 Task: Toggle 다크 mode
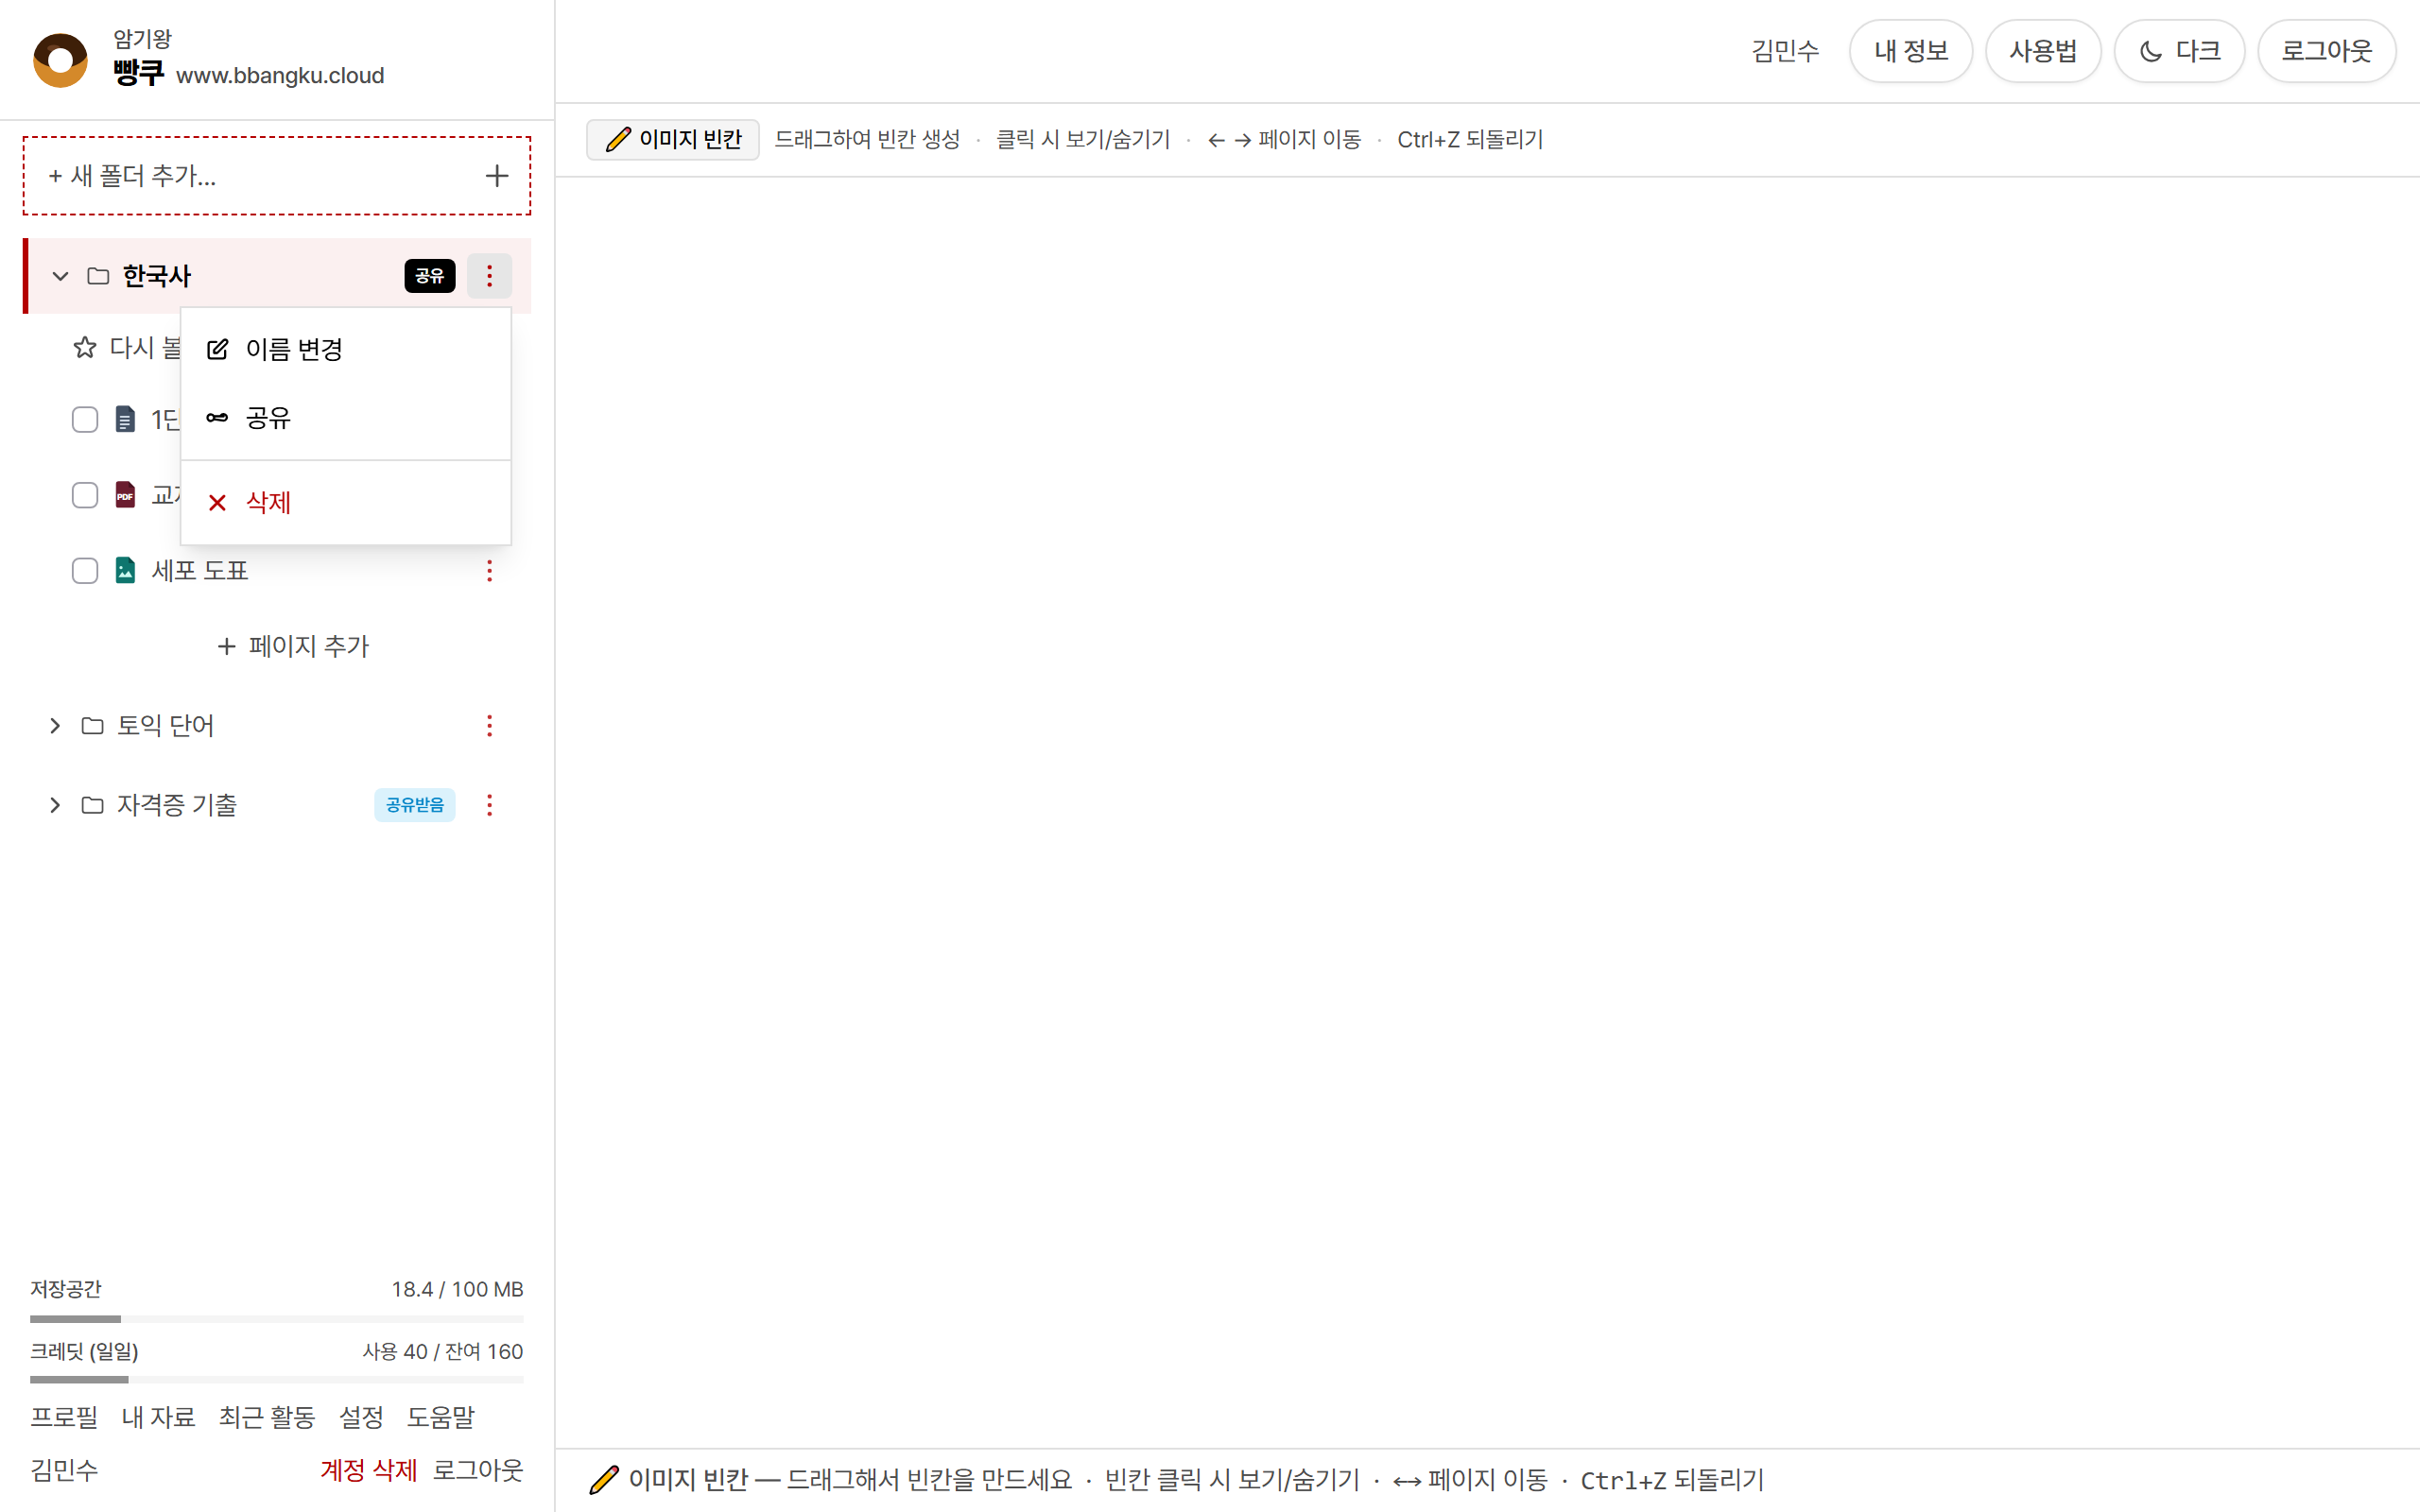pos(2179,51)
